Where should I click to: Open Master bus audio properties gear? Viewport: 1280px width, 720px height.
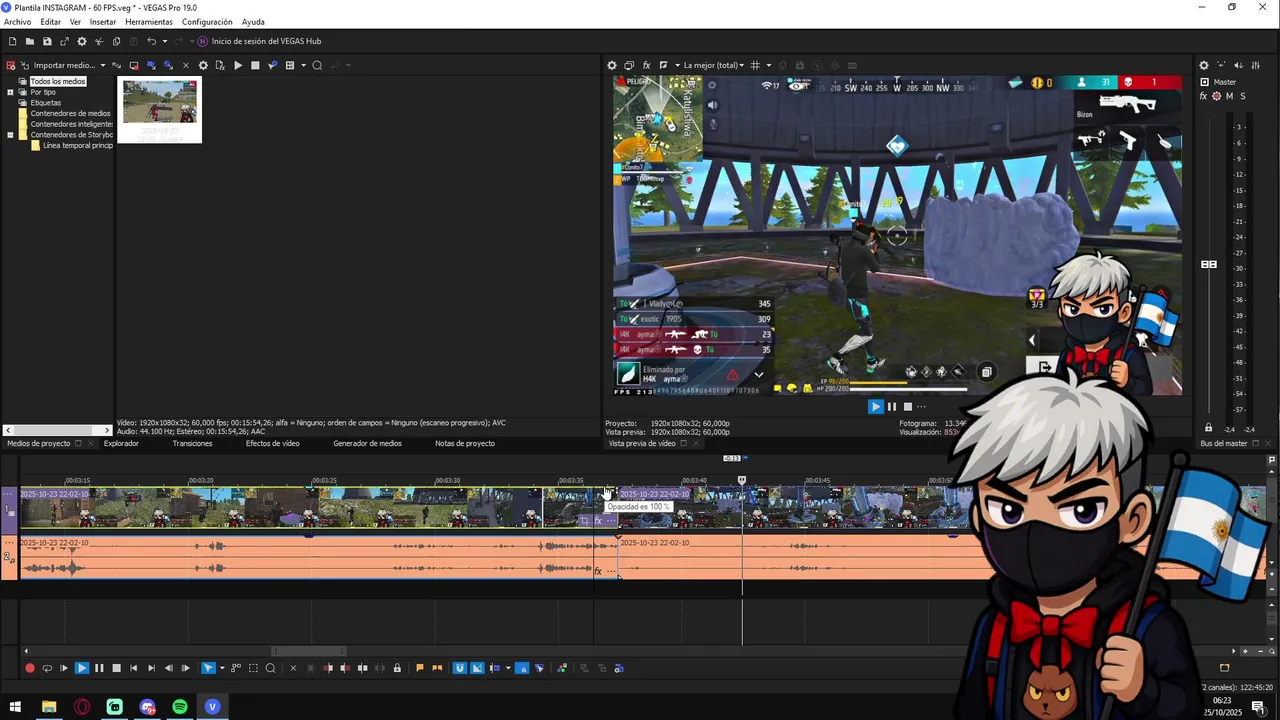(x=1204, y=65)
